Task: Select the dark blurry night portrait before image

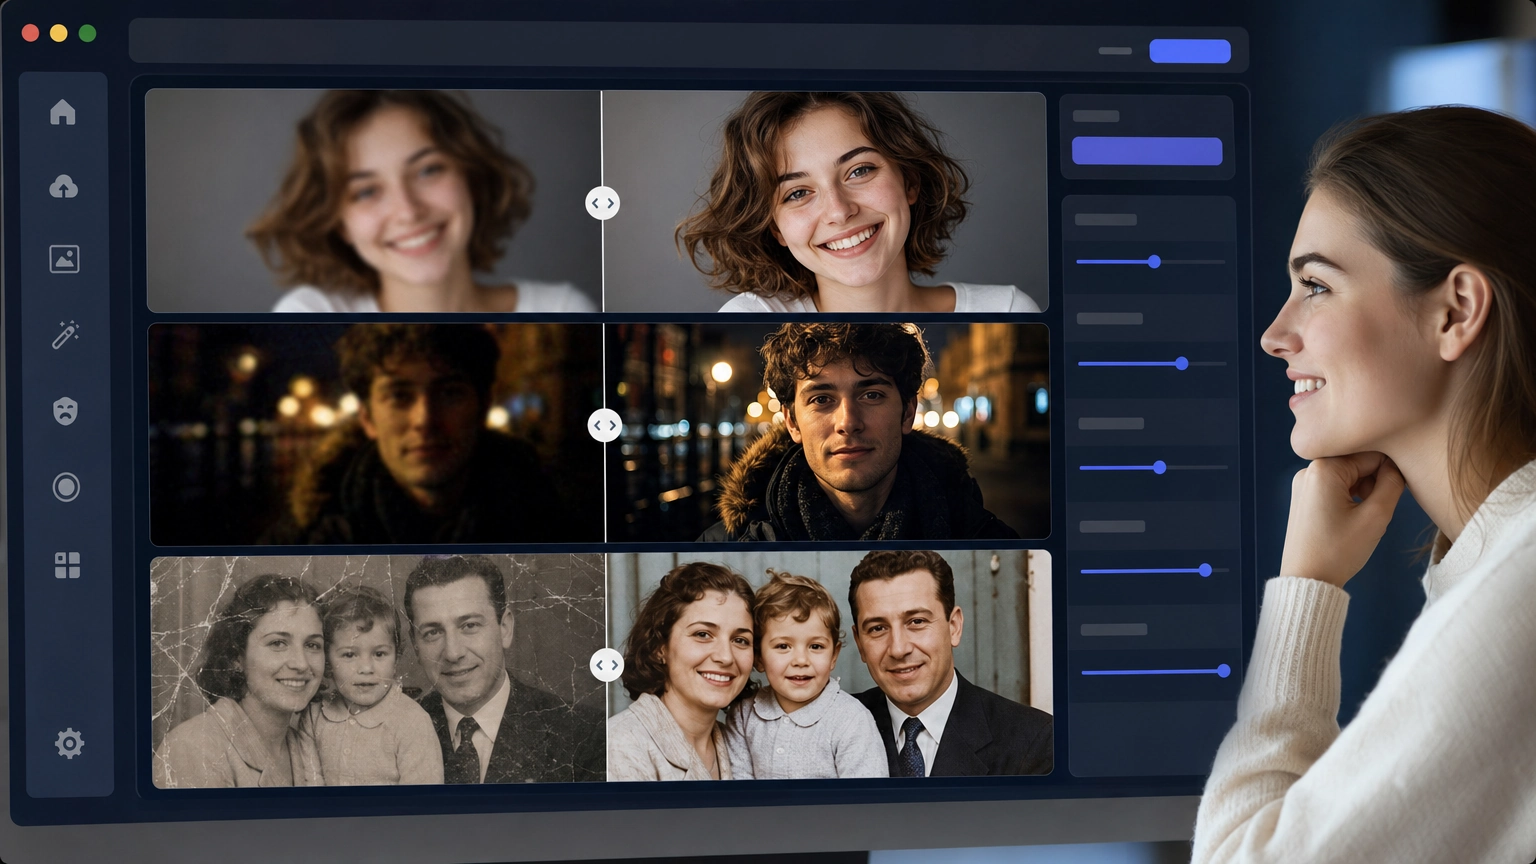Action: 377,434
